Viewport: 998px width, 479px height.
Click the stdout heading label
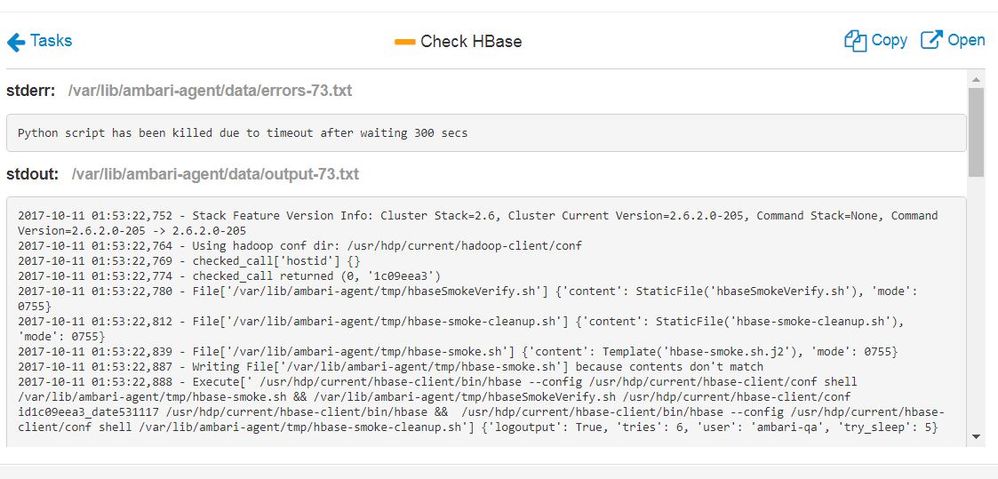point(34,175)
